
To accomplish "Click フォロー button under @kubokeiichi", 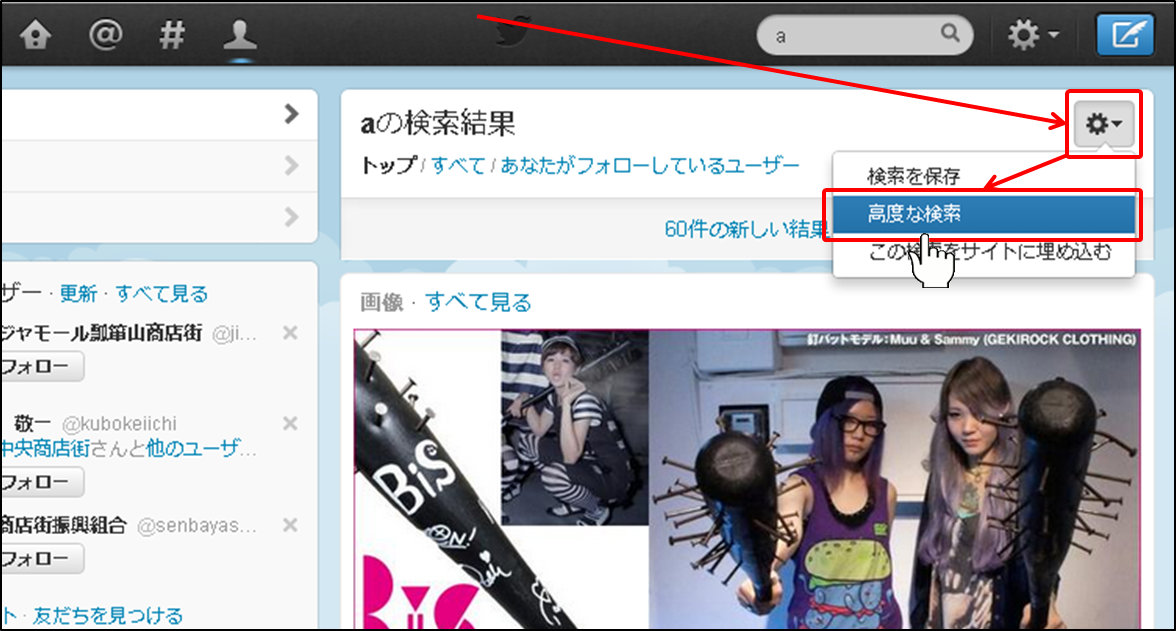I will pos(40,481).
